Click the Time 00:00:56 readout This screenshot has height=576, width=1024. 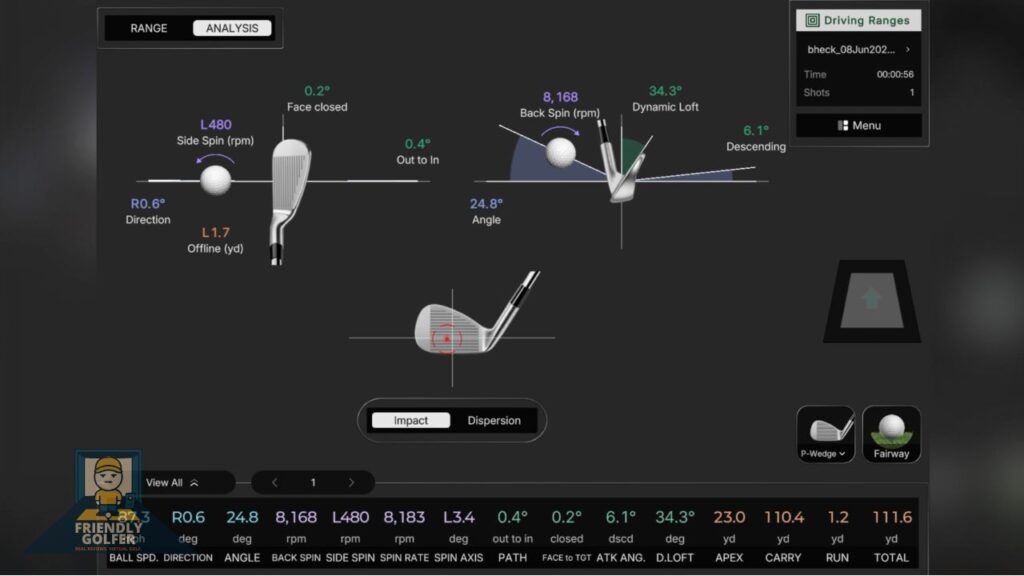[859, 74]
